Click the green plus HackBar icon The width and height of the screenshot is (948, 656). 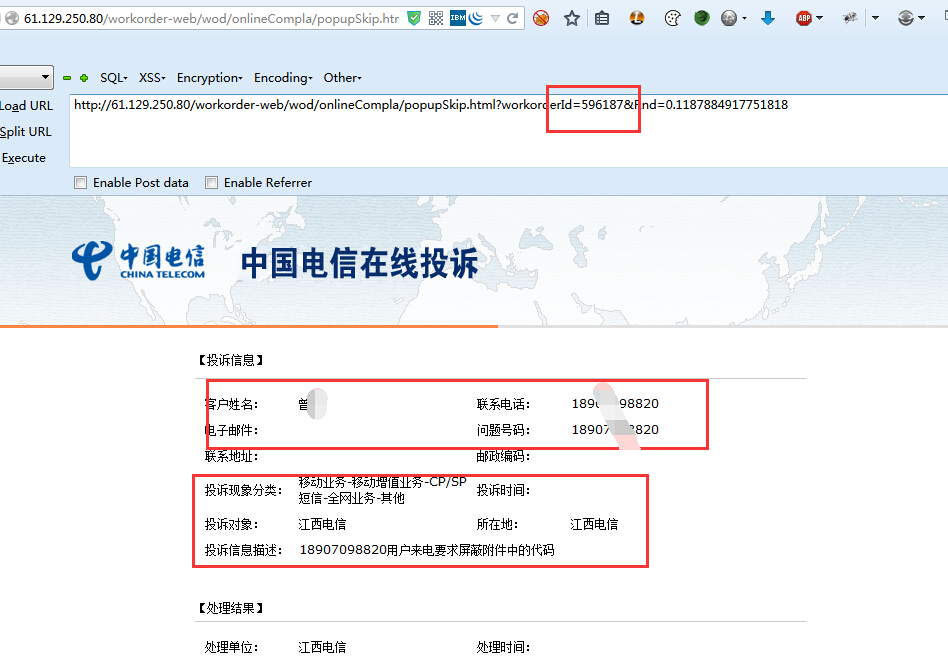(x=84, y=78)
